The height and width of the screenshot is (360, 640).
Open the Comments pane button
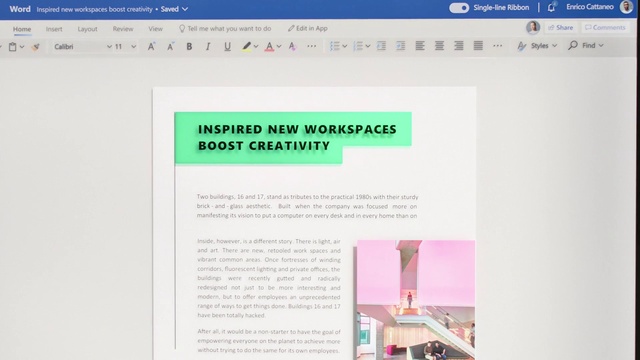(x=605, y=27)
